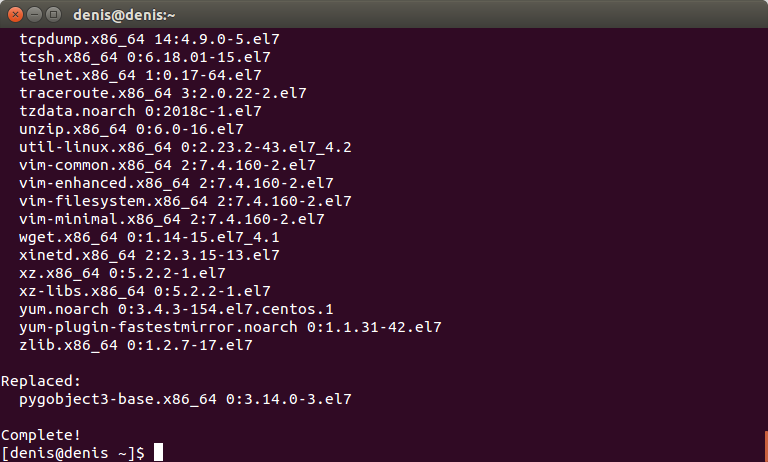This screenshot has height=462, width=768.
Task: Click the zlib.x86_64 package entry
Action: (136, 345)
